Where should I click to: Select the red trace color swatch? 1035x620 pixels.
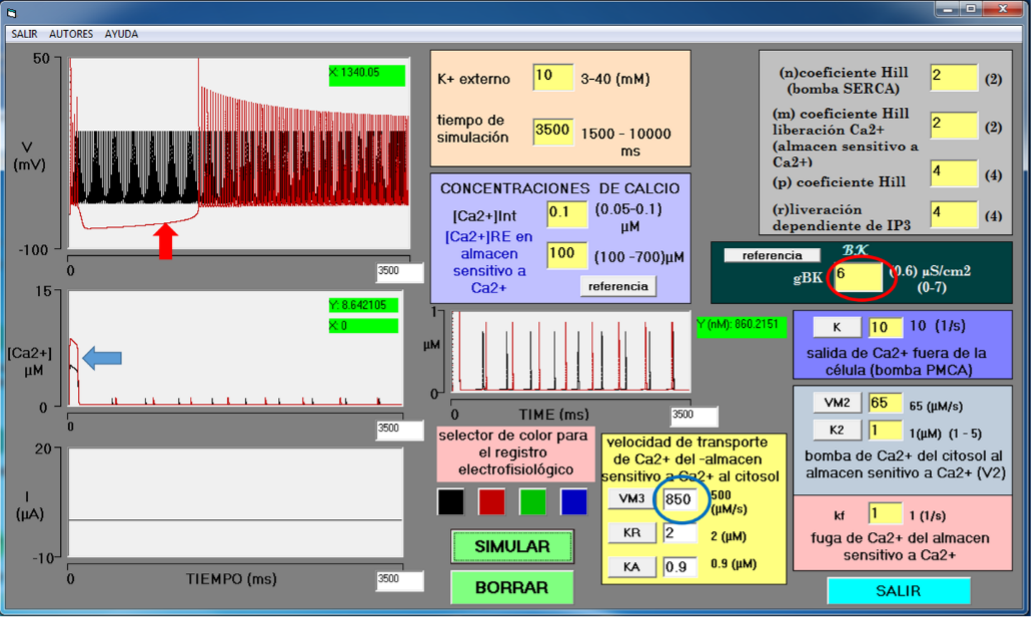tap(491, 502)
